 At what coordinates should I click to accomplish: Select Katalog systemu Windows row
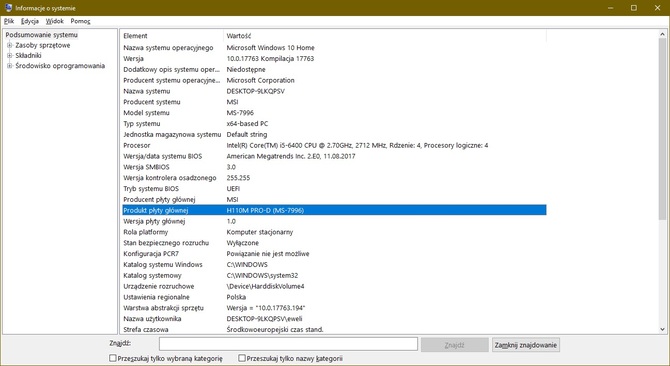point(334,264)
